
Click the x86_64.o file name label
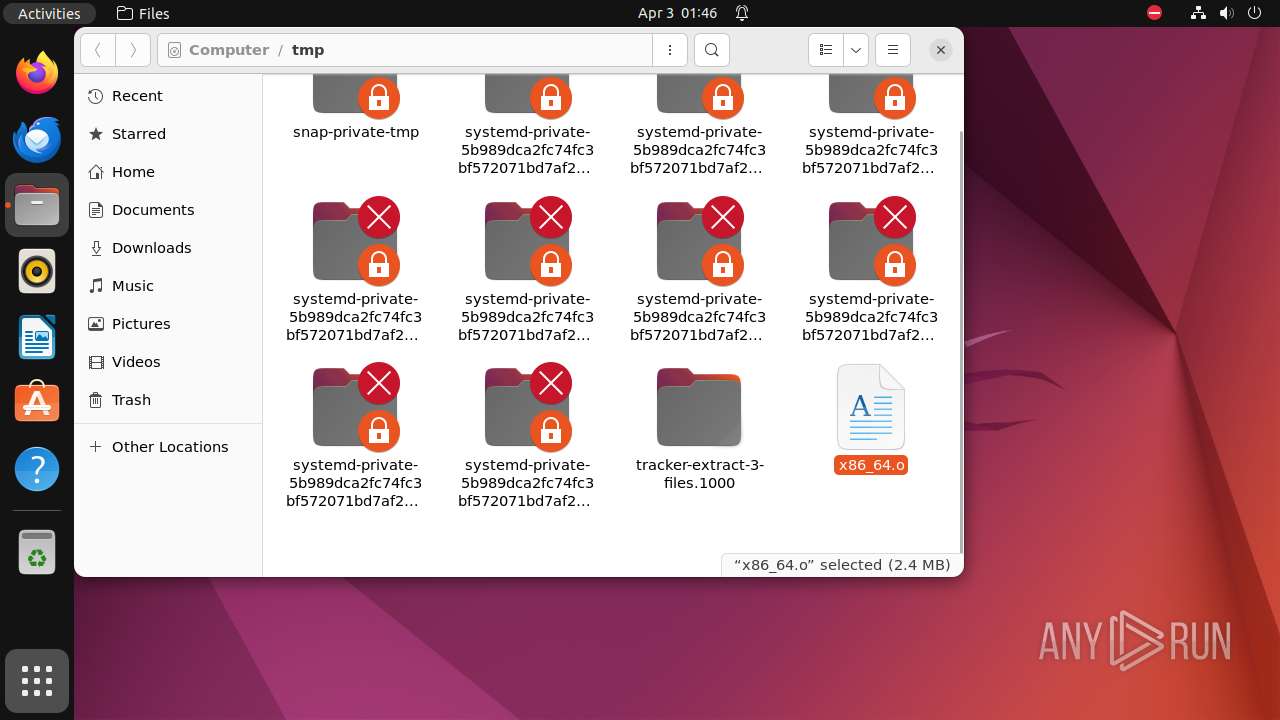[871, 465]
